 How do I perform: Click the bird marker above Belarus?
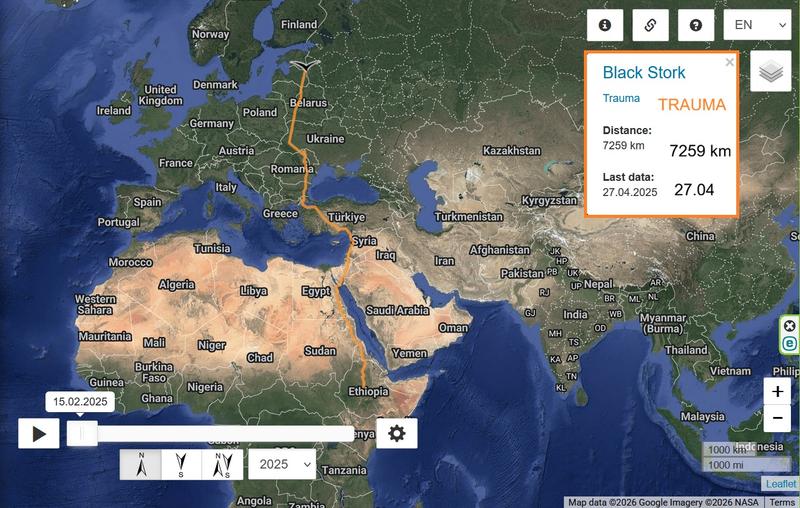[x=305, y=65]
